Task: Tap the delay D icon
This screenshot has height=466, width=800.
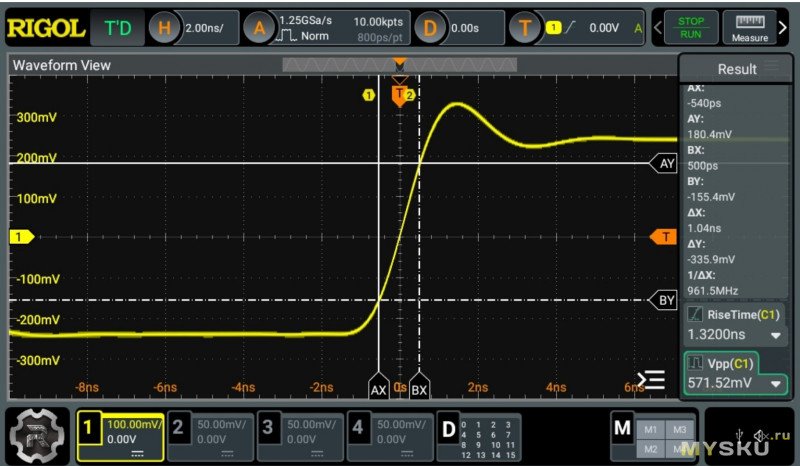Action: click(x=430, y=28)
